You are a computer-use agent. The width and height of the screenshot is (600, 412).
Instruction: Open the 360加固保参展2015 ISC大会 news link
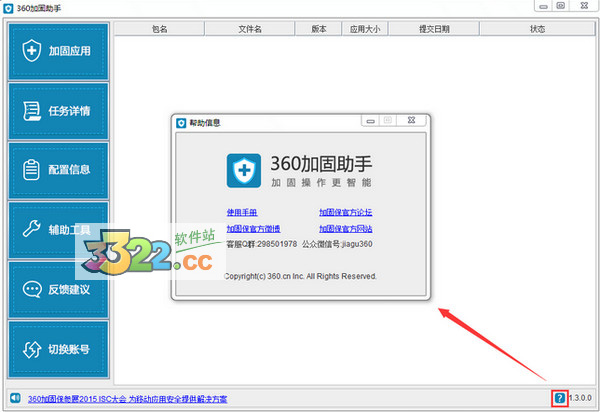[x=127, y=399]
